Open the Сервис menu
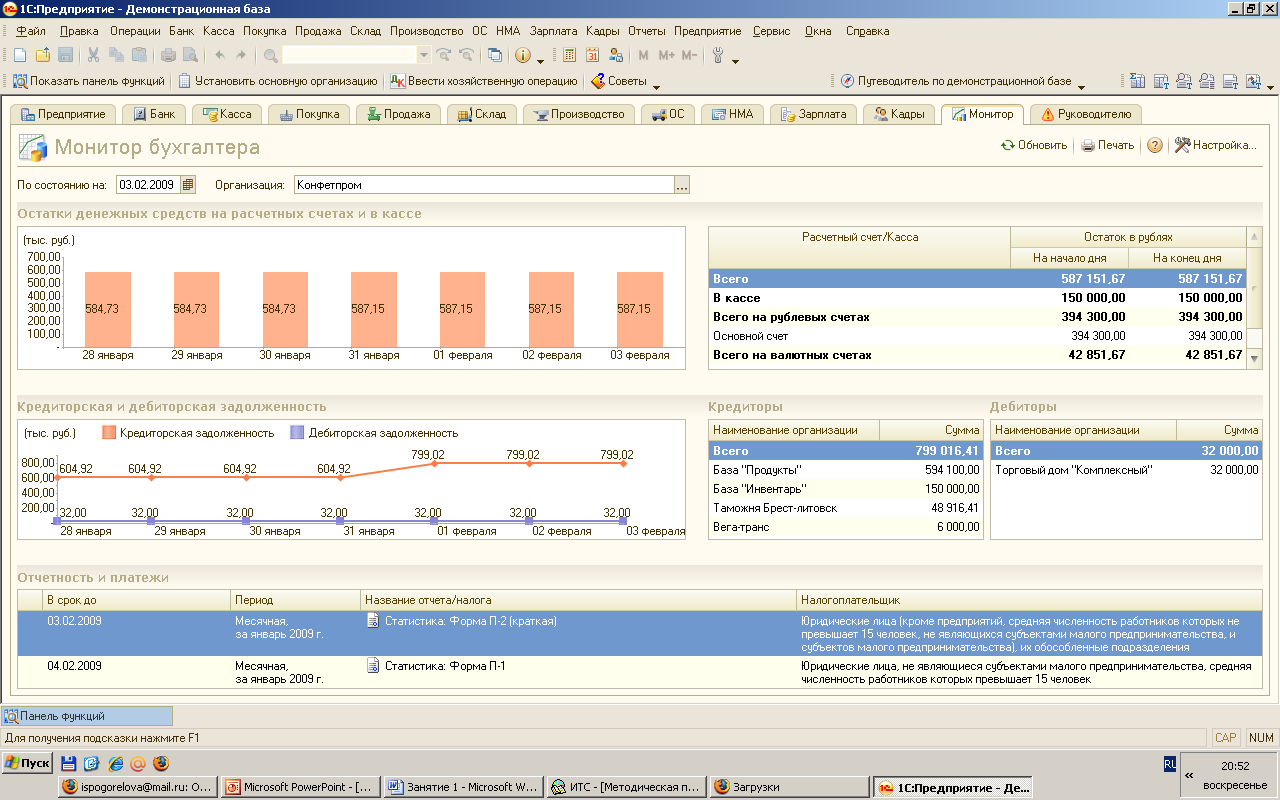This screenshot has height=800, width=1280. (x=772, y=31)
